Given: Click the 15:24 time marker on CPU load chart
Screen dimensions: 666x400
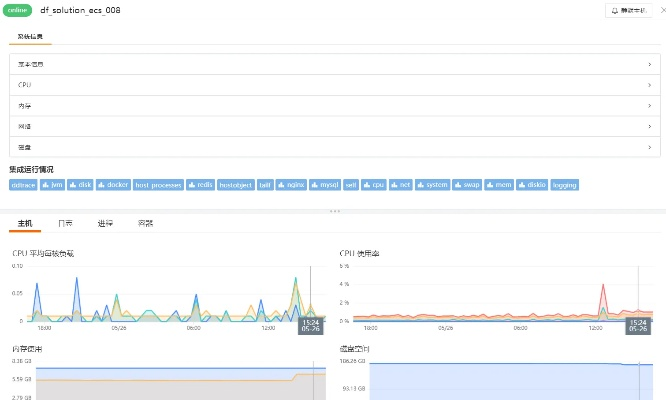Looking at the screenshot, I should pos(311,325).
